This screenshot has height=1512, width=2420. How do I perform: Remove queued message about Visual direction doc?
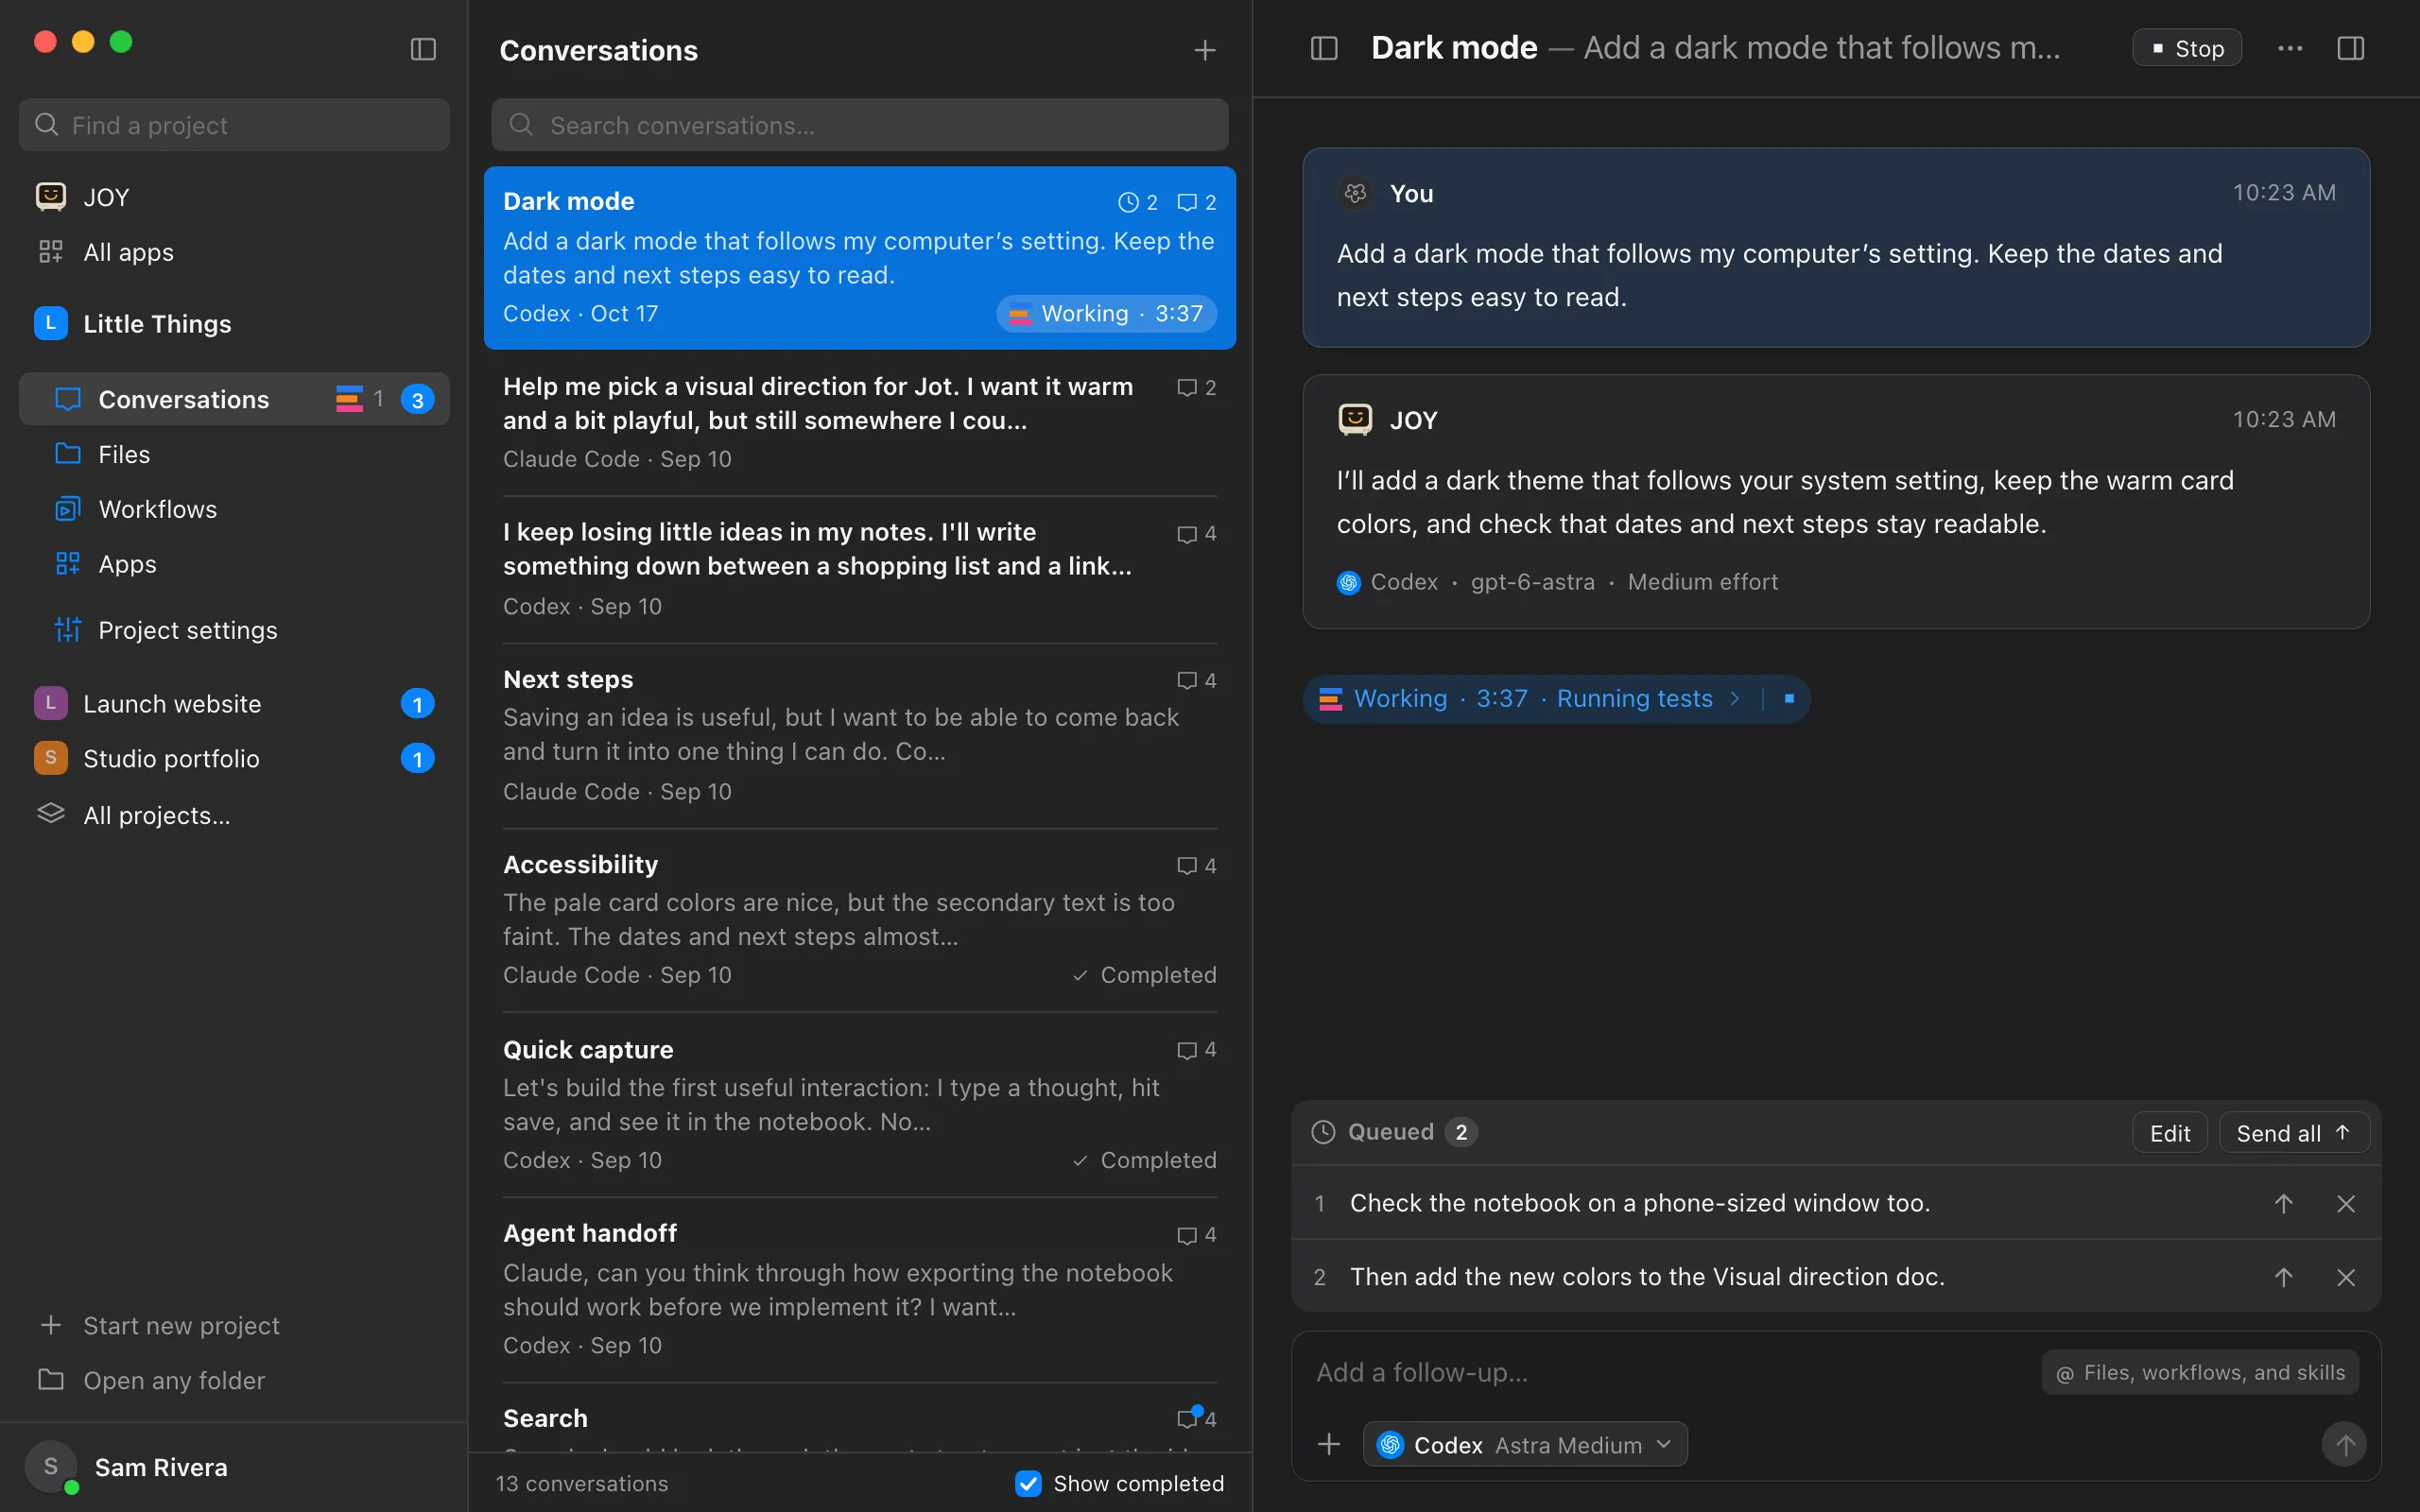click(x=2346, y=1277)
